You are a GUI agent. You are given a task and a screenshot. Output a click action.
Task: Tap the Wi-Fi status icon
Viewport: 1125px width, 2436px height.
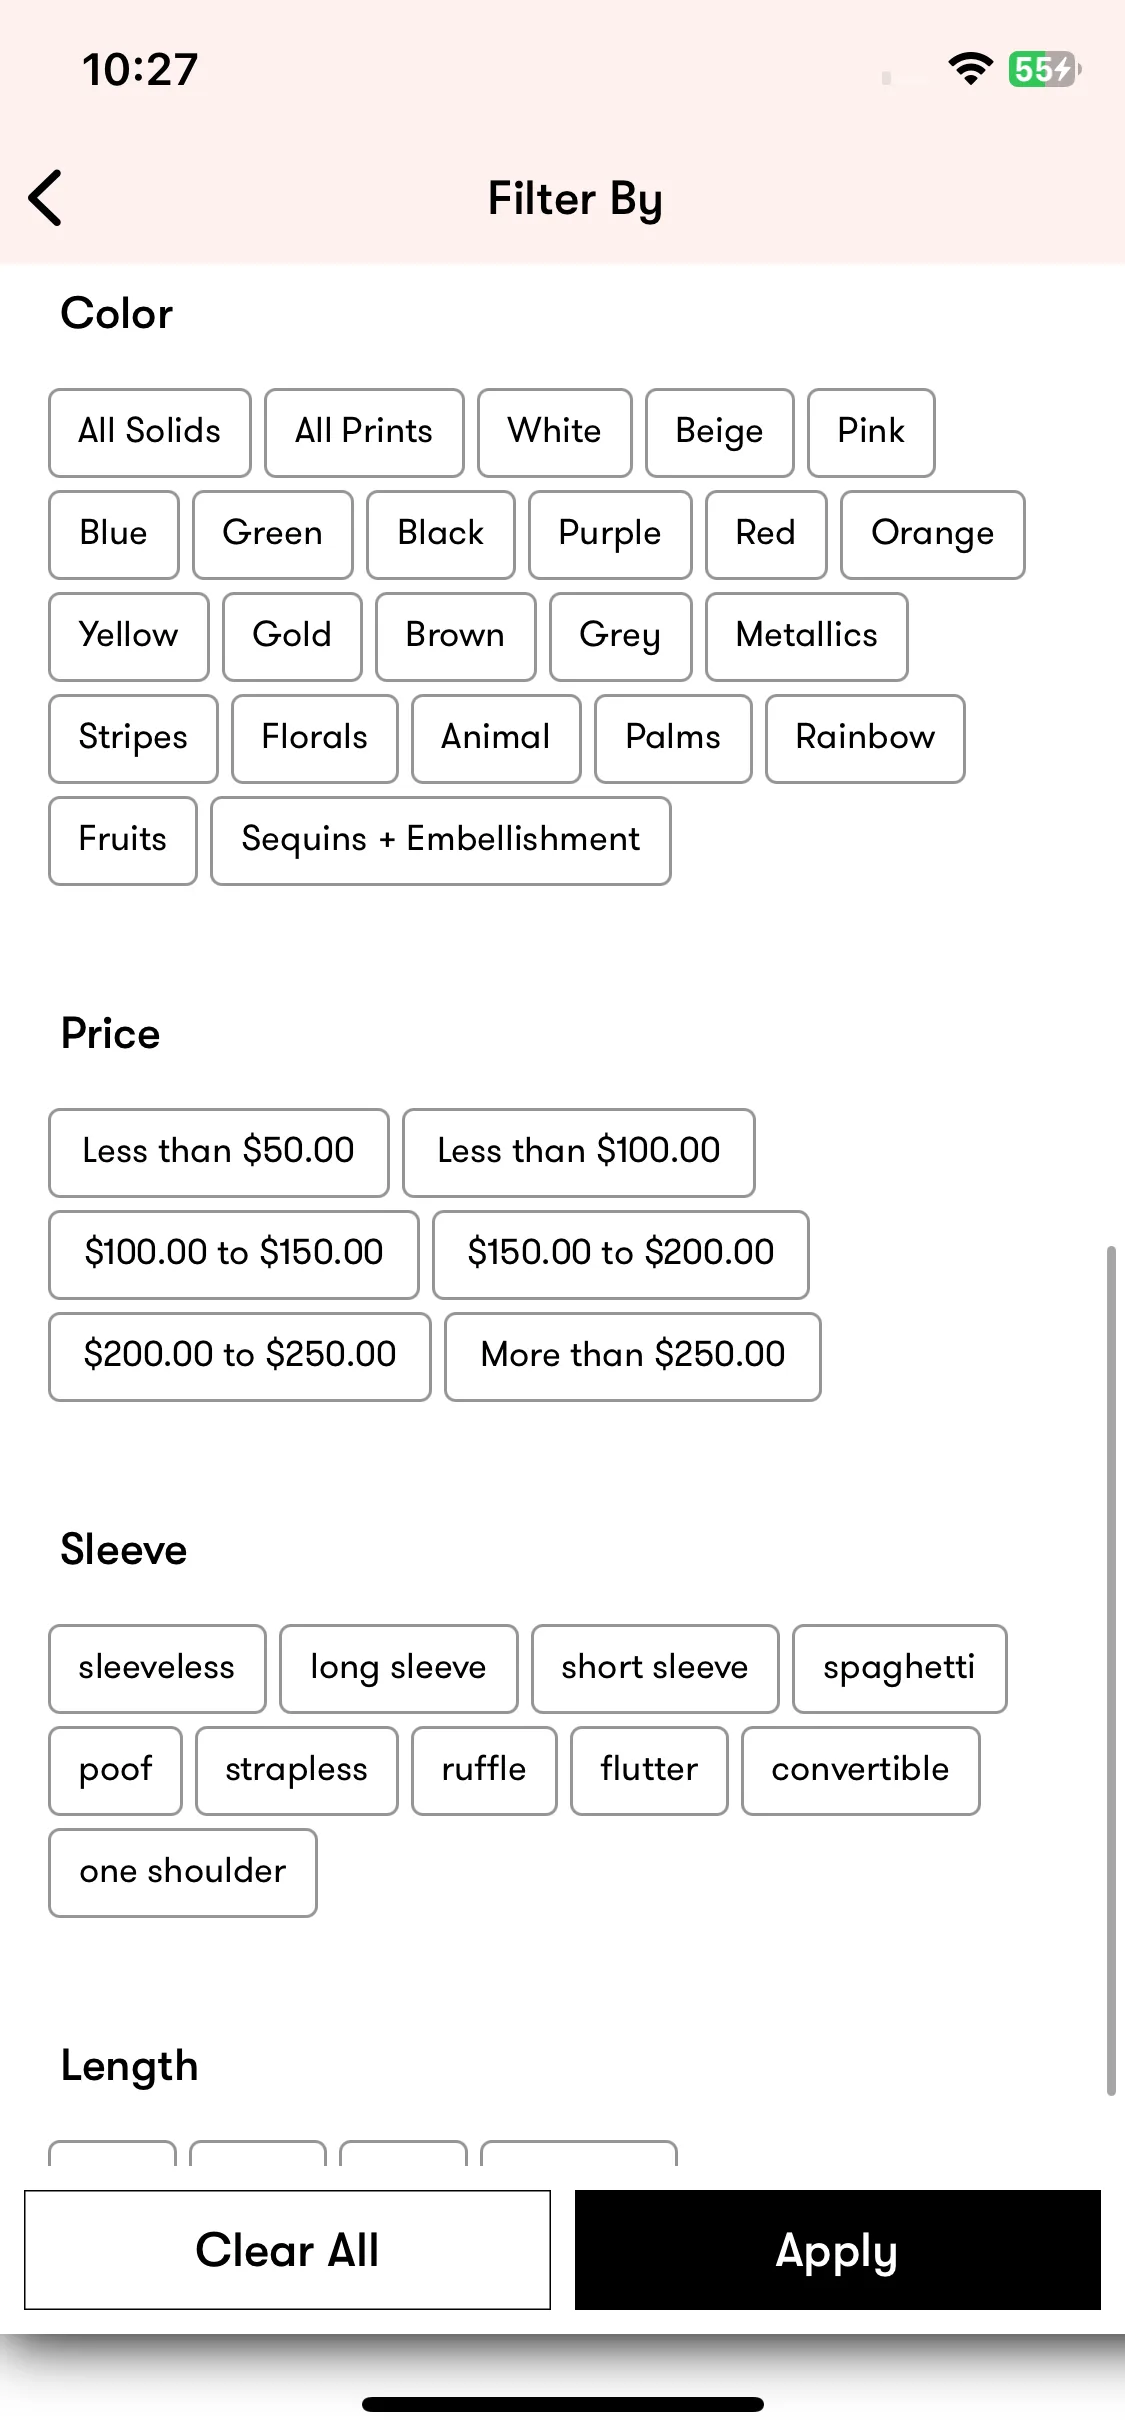click(x=970, y=69)
